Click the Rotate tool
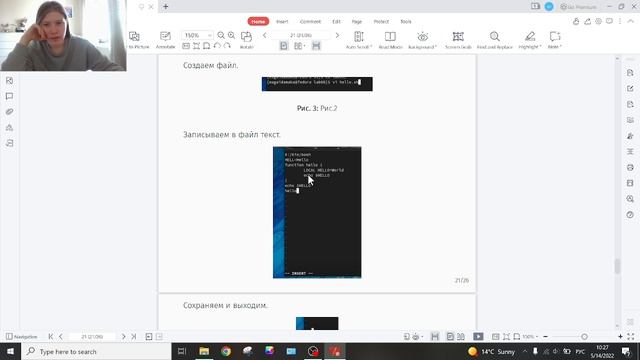Screen dimensions: 640x360 247,40
